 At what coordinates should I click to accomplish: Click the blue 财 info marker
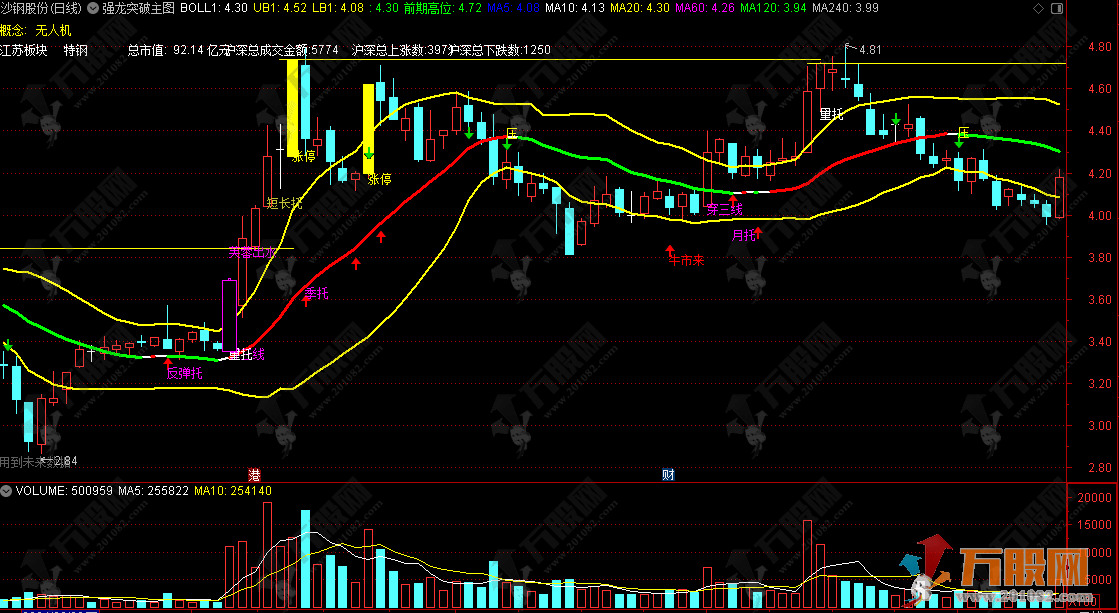coord(668,475)
